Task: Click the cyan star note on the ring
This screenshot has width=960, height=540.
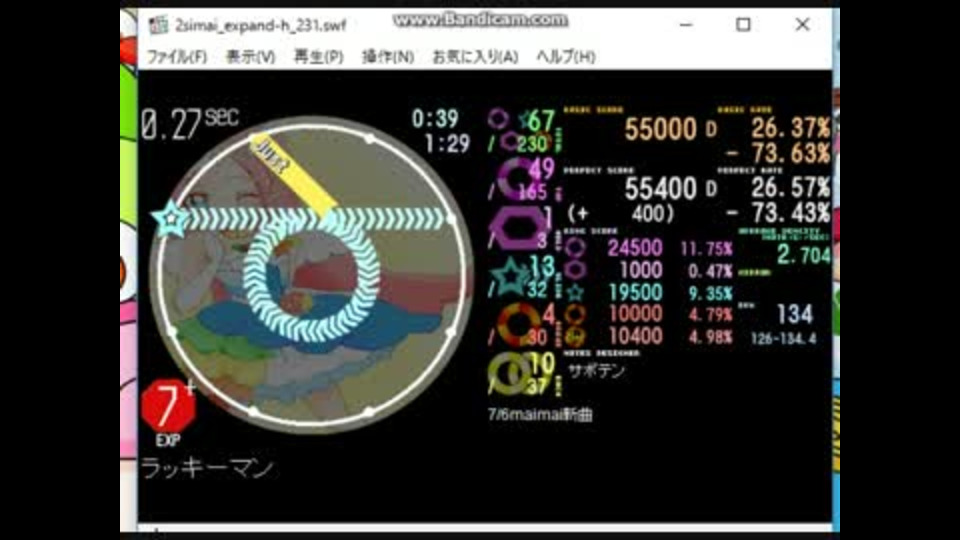Action: [x=170, y=219]
